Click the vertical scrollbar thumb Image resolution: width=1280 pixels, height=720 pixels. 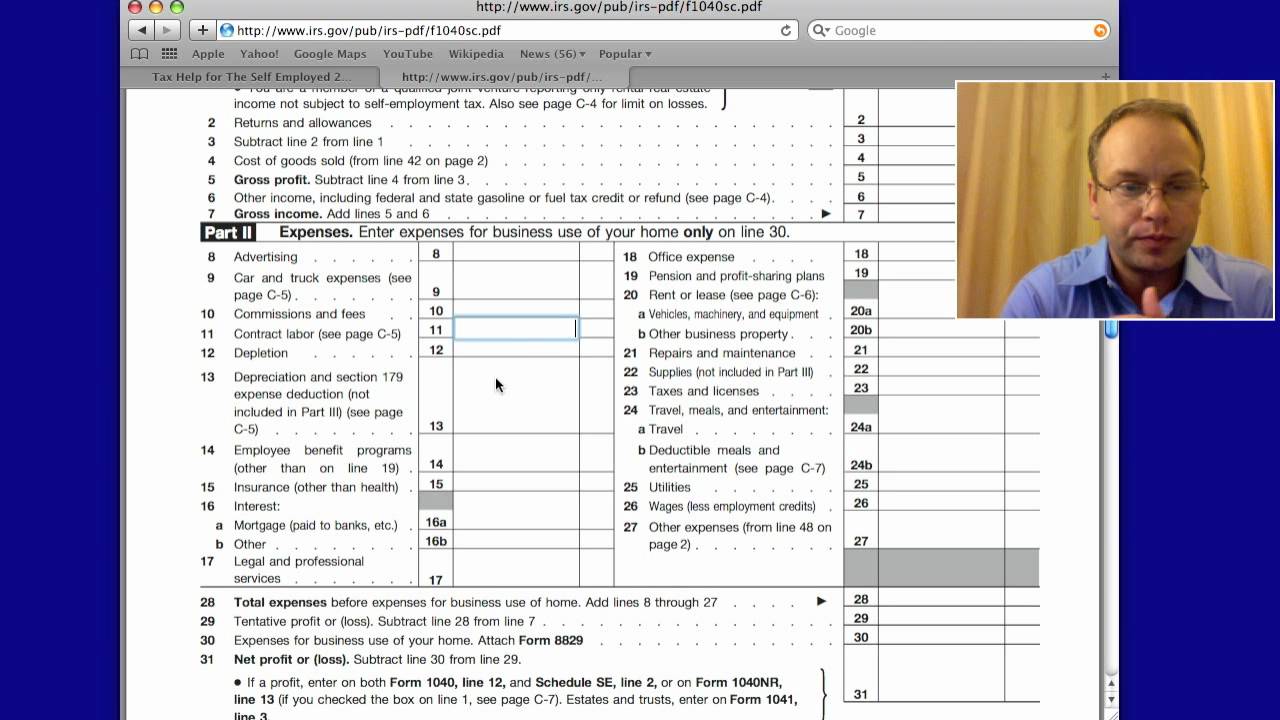pyautogui.click(x=1111, y=328)
